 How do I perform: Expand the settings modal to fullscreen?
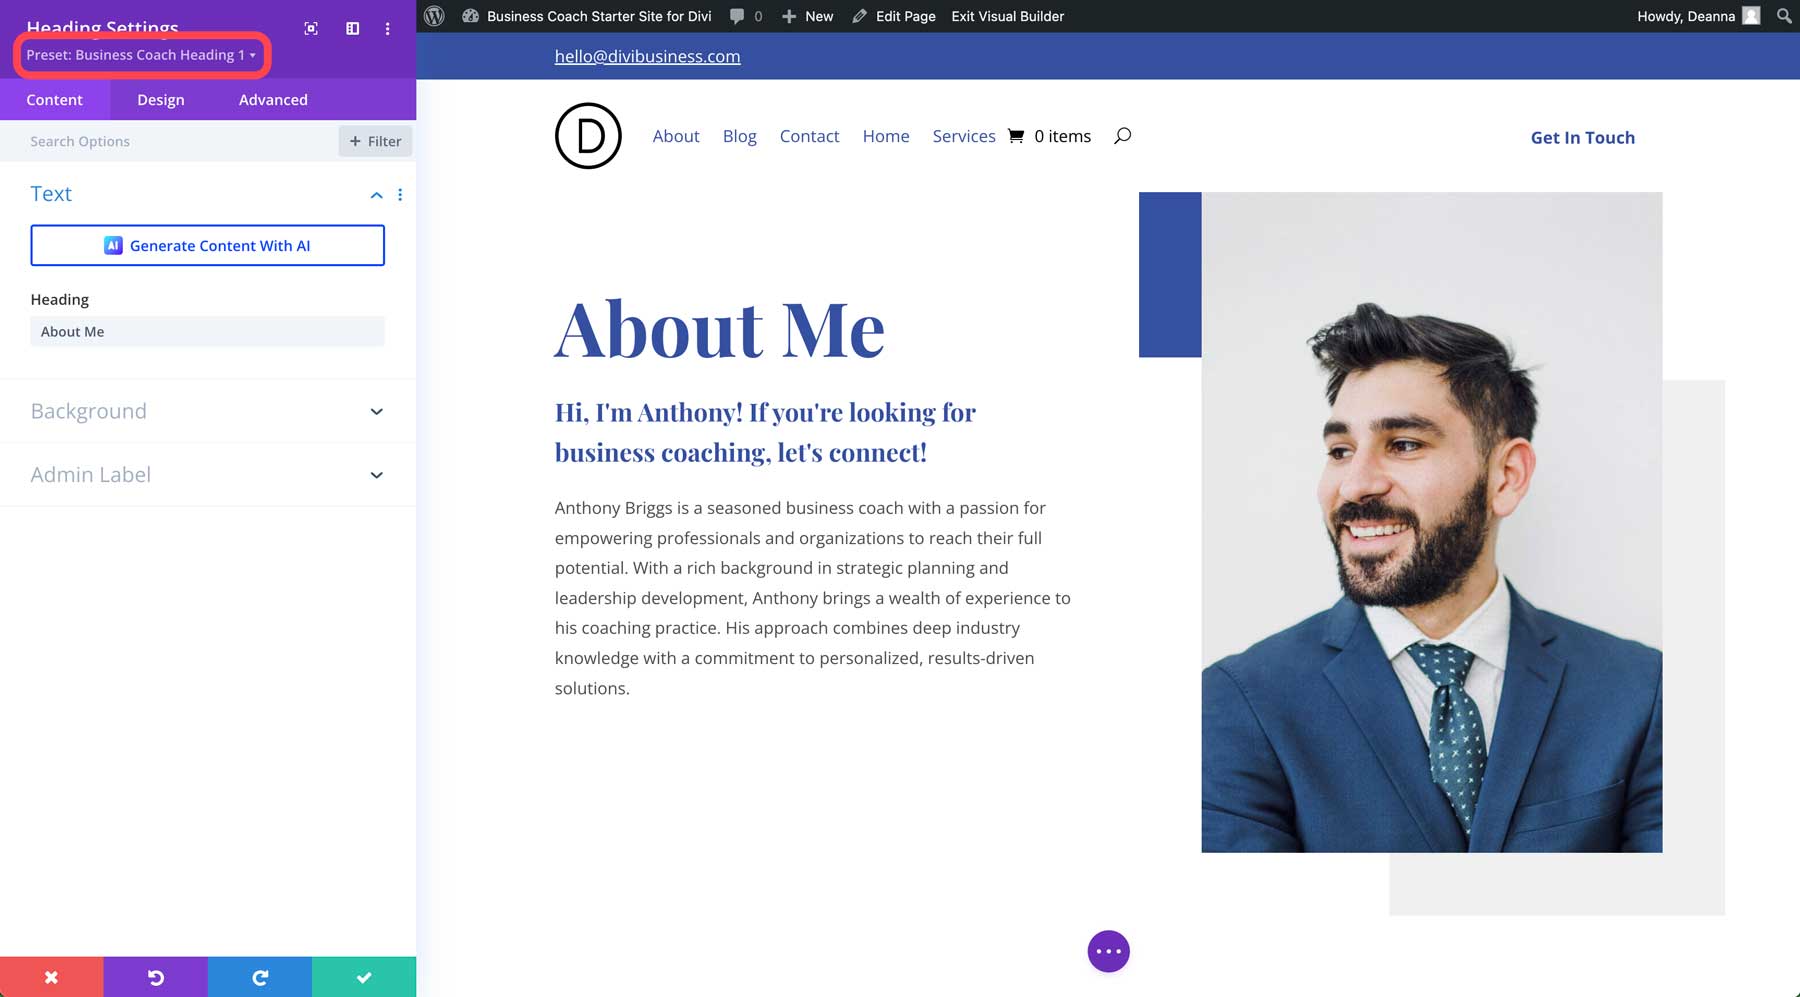coord(310,28)
